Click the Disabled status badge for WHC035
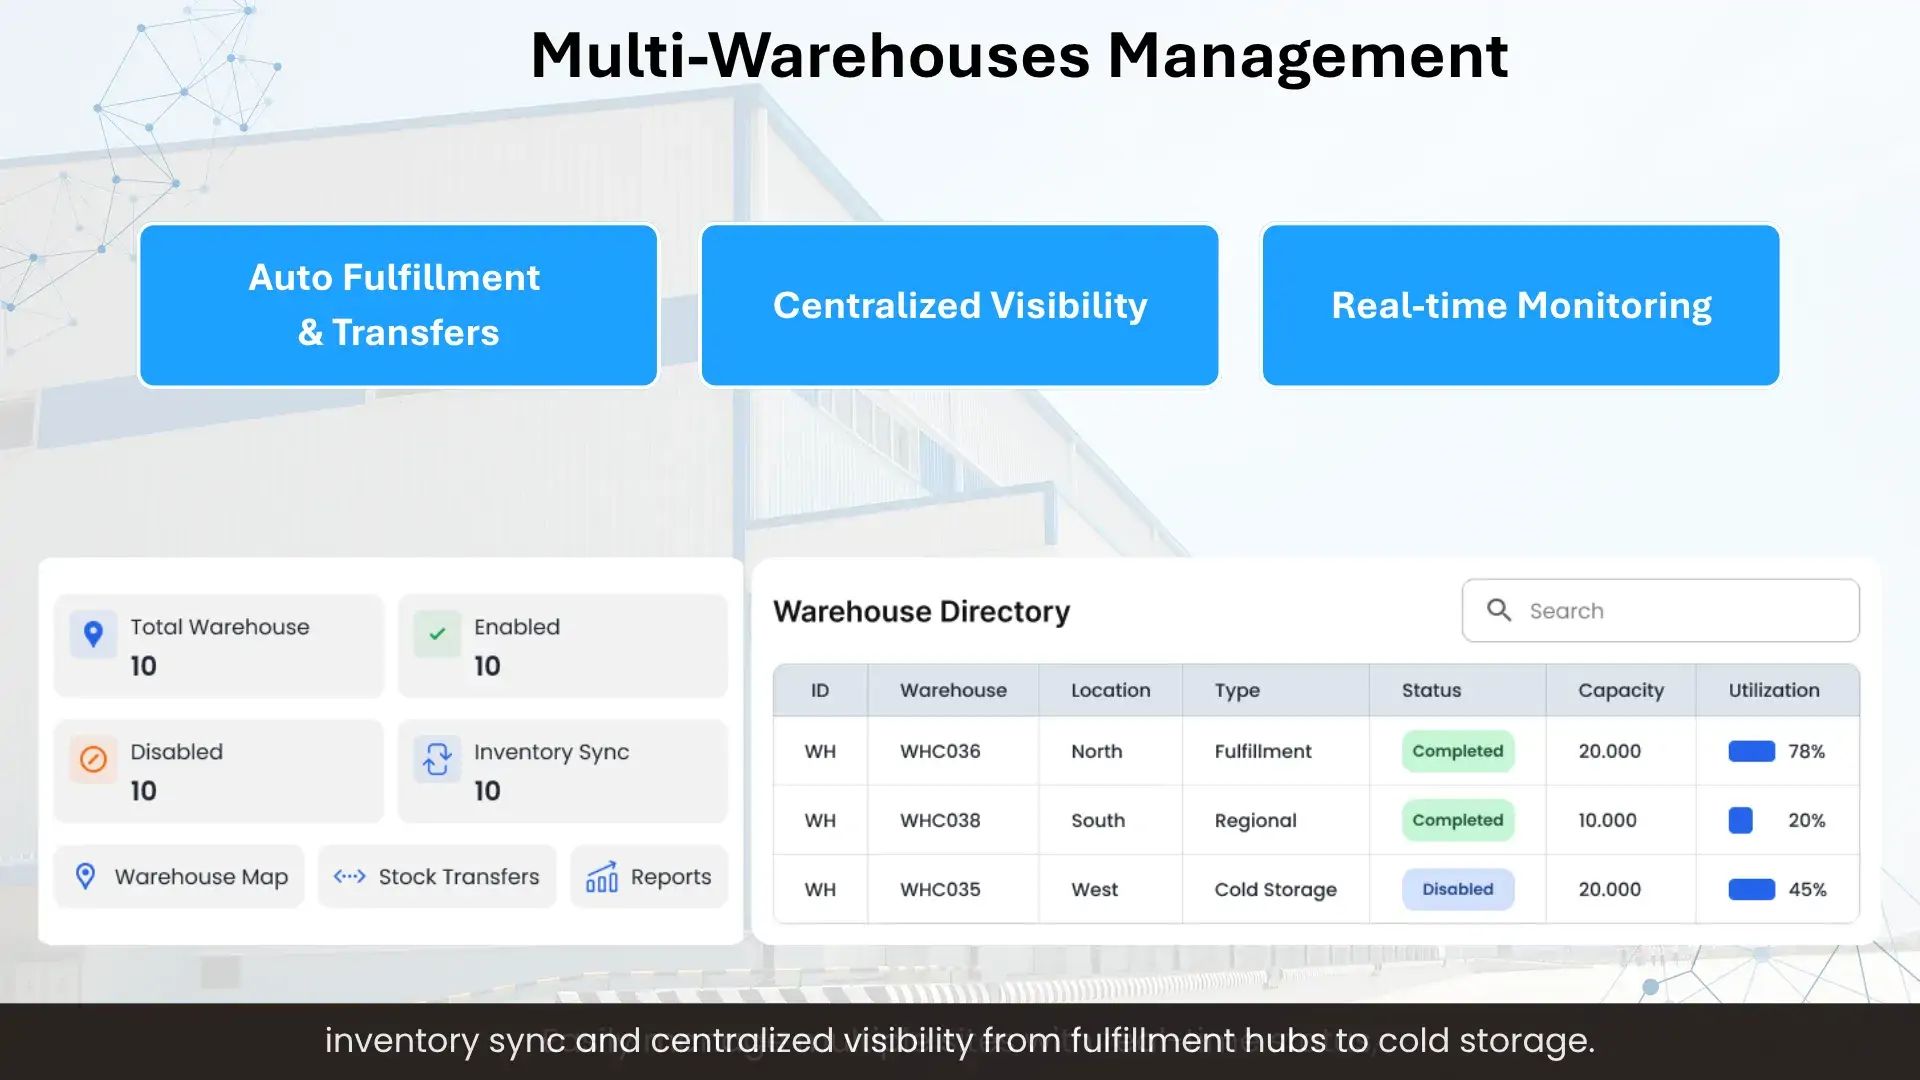 [x=1457, y=889]
